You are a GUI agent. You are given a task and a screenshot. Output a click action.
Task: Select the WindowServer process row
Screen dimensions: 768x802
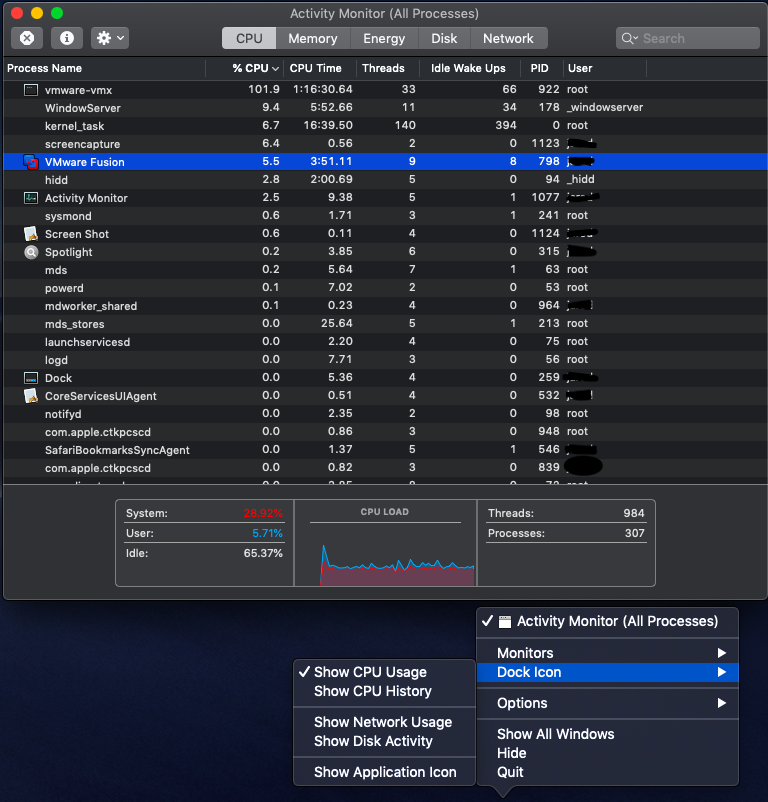point(386,108)
